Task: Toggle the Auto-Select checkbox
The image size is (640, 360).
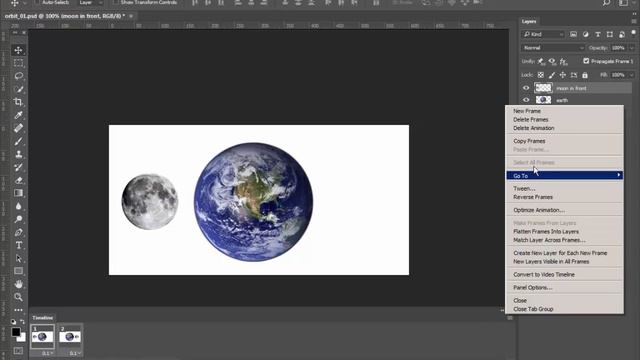Action: (x=37, y=2)
